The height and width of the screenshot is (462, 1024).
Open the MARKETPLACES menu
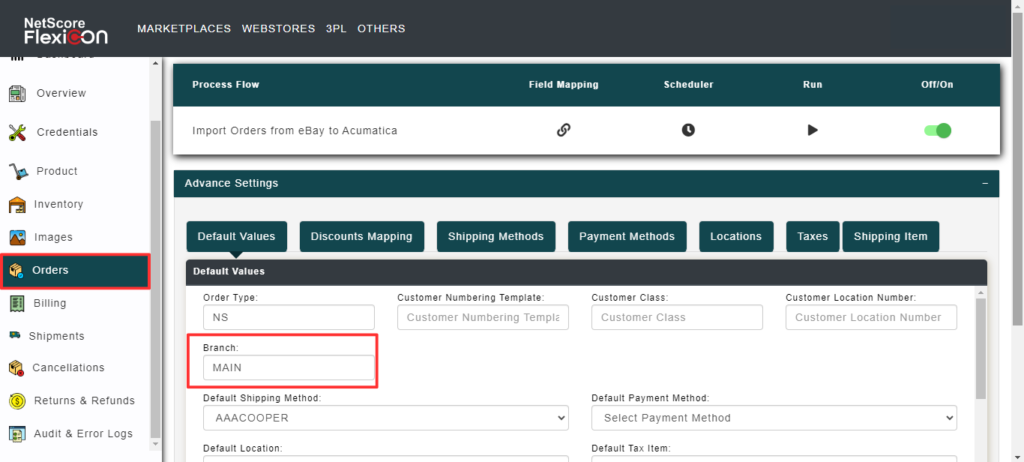point(184,29)
